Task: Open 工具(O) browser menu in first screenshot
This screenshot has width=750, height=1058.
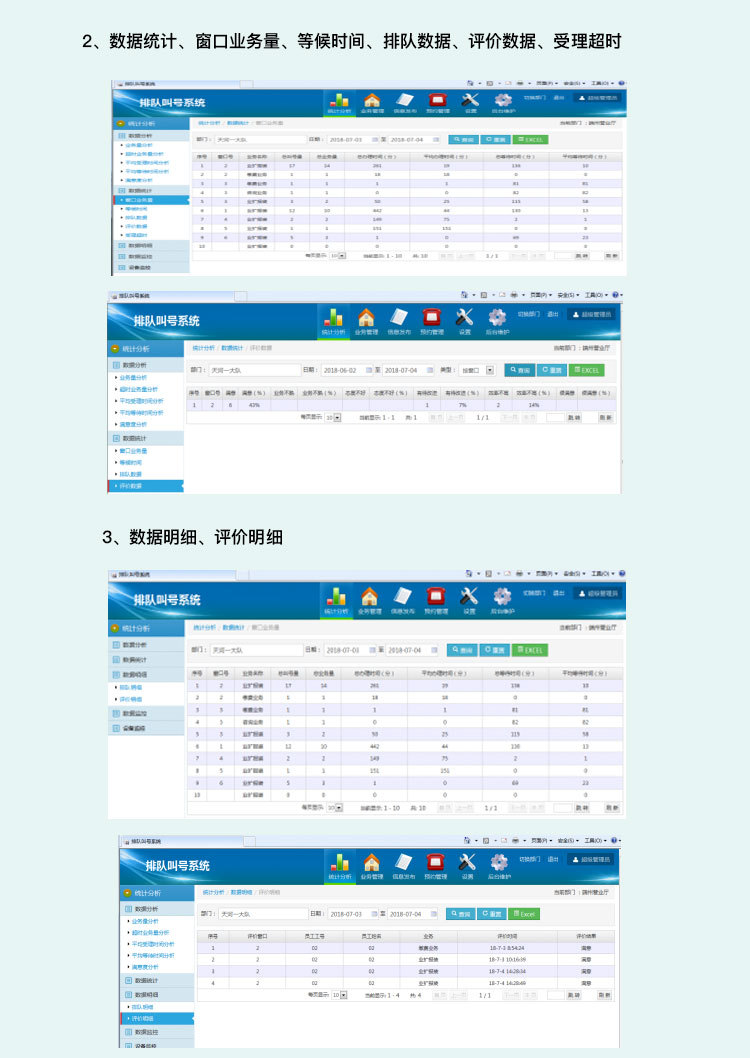Action: coord(602,83)
